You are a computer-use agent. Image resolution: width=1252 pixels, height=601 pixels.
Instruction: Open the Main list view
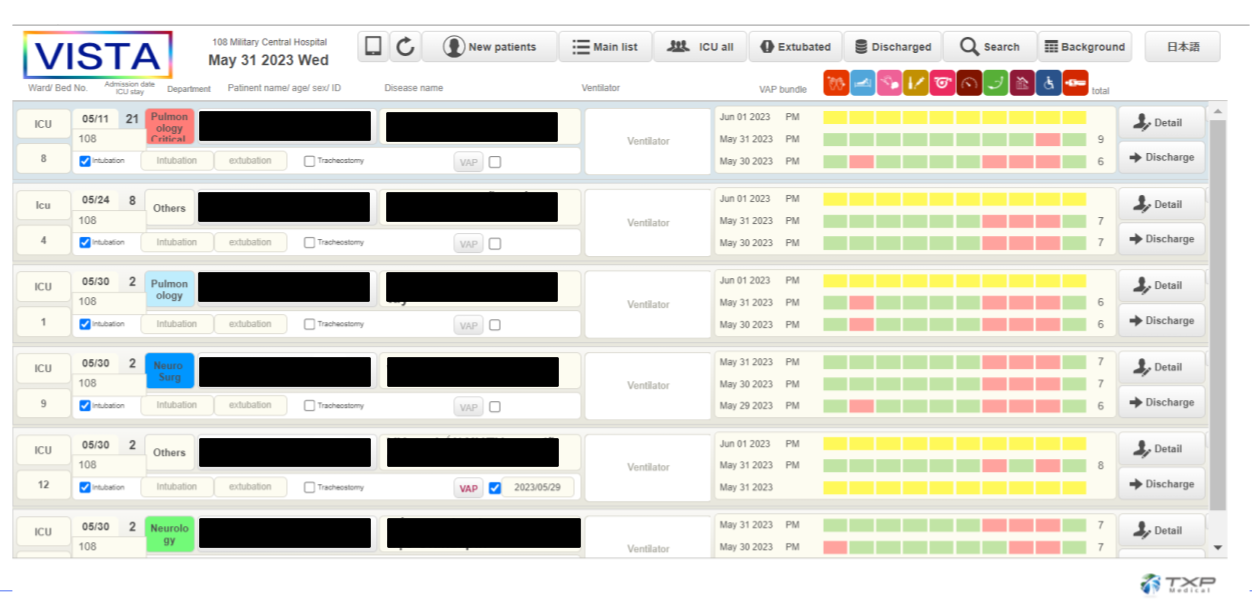[x=604, y=46]
